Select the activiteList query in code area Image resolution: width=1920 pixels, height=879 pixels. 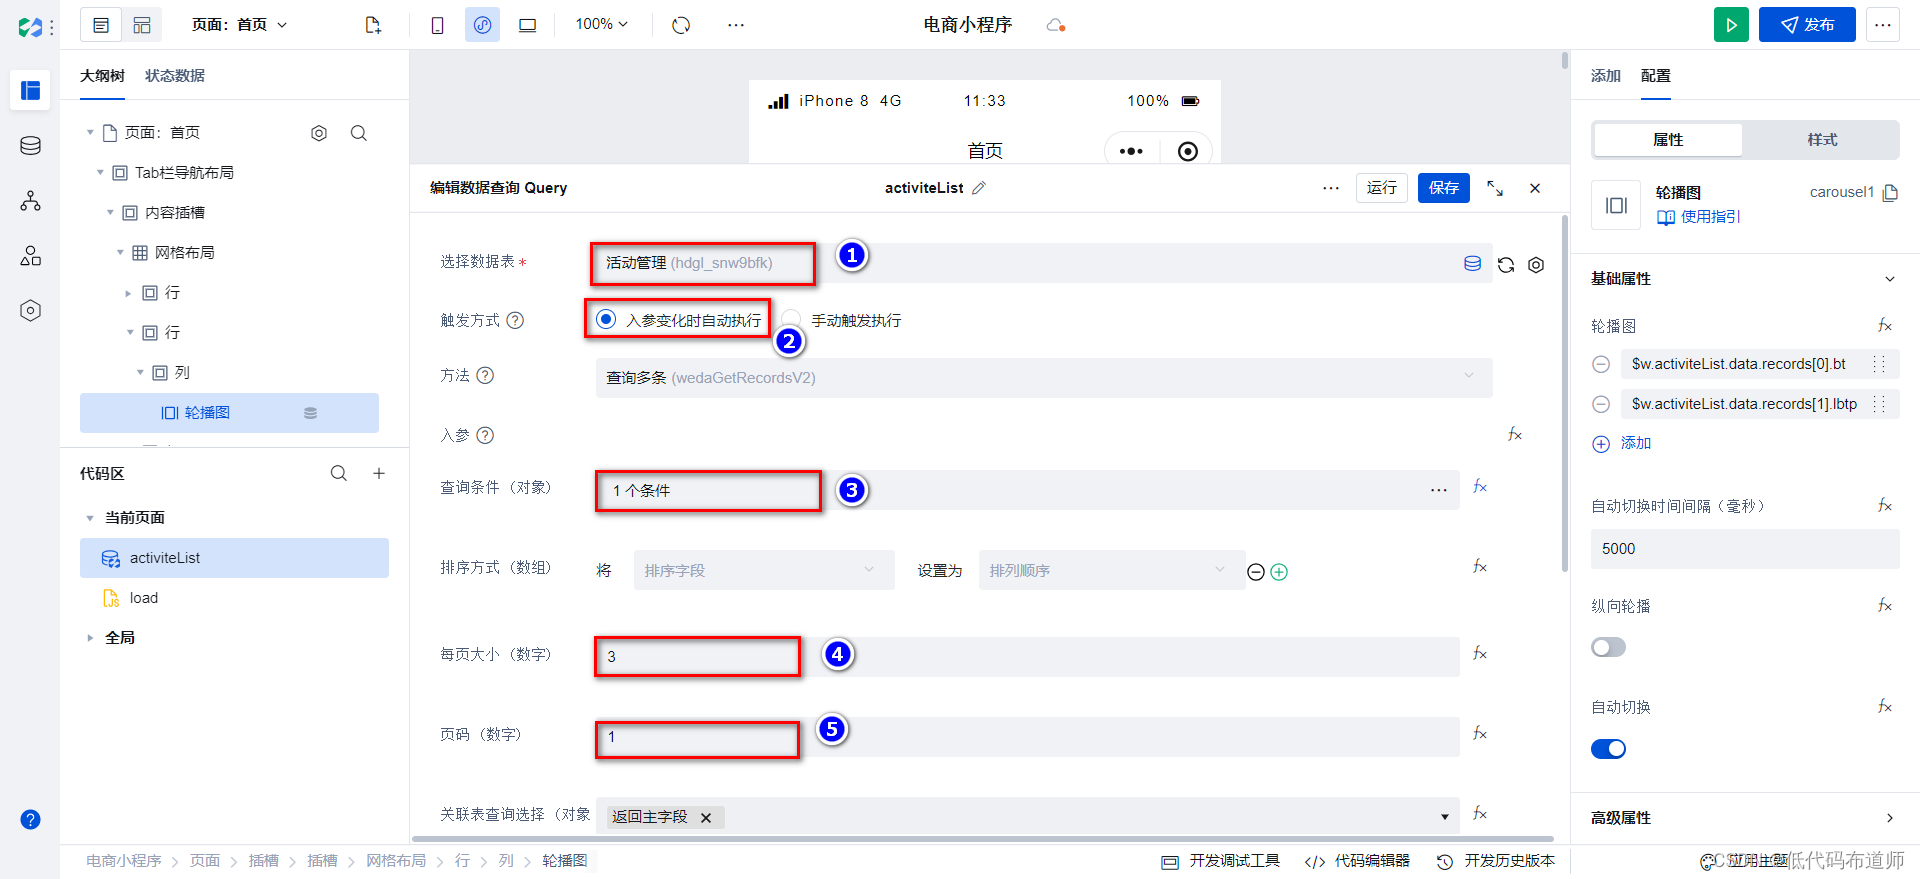(x=234, y=558)
